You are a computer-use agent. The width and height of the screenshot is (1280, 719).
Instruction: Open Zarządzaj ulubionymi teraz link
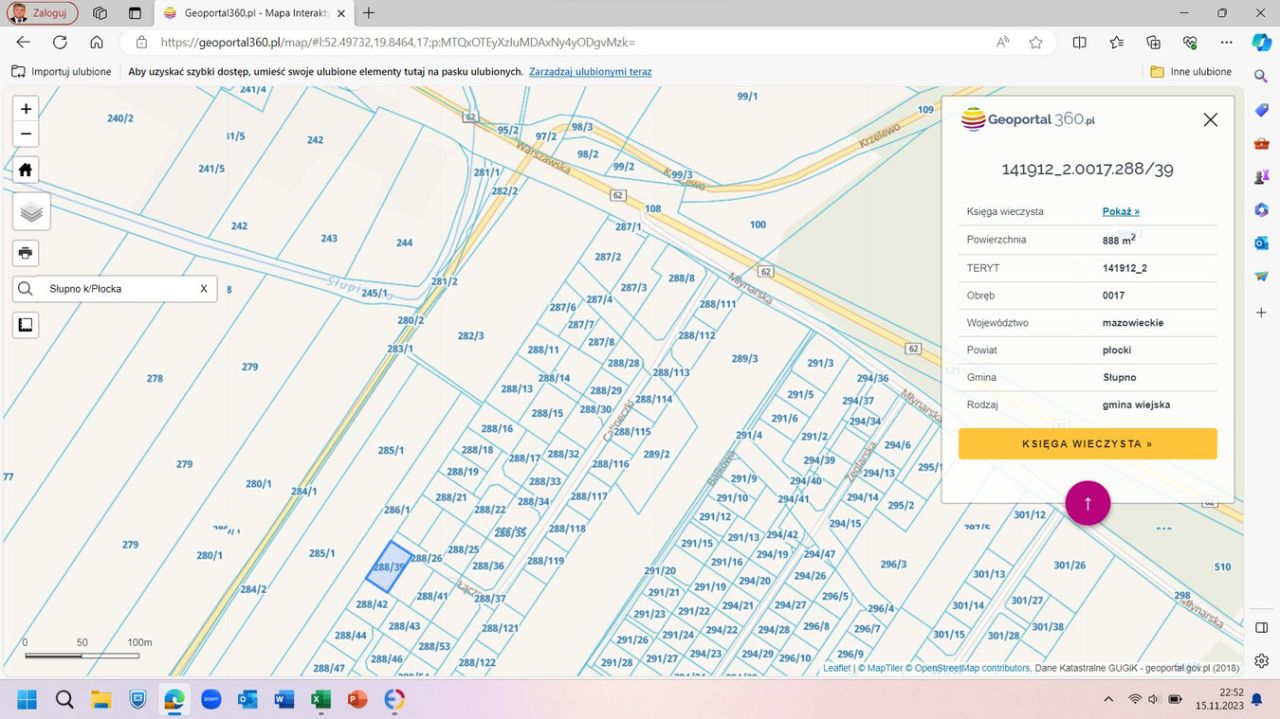coord(590,72)
